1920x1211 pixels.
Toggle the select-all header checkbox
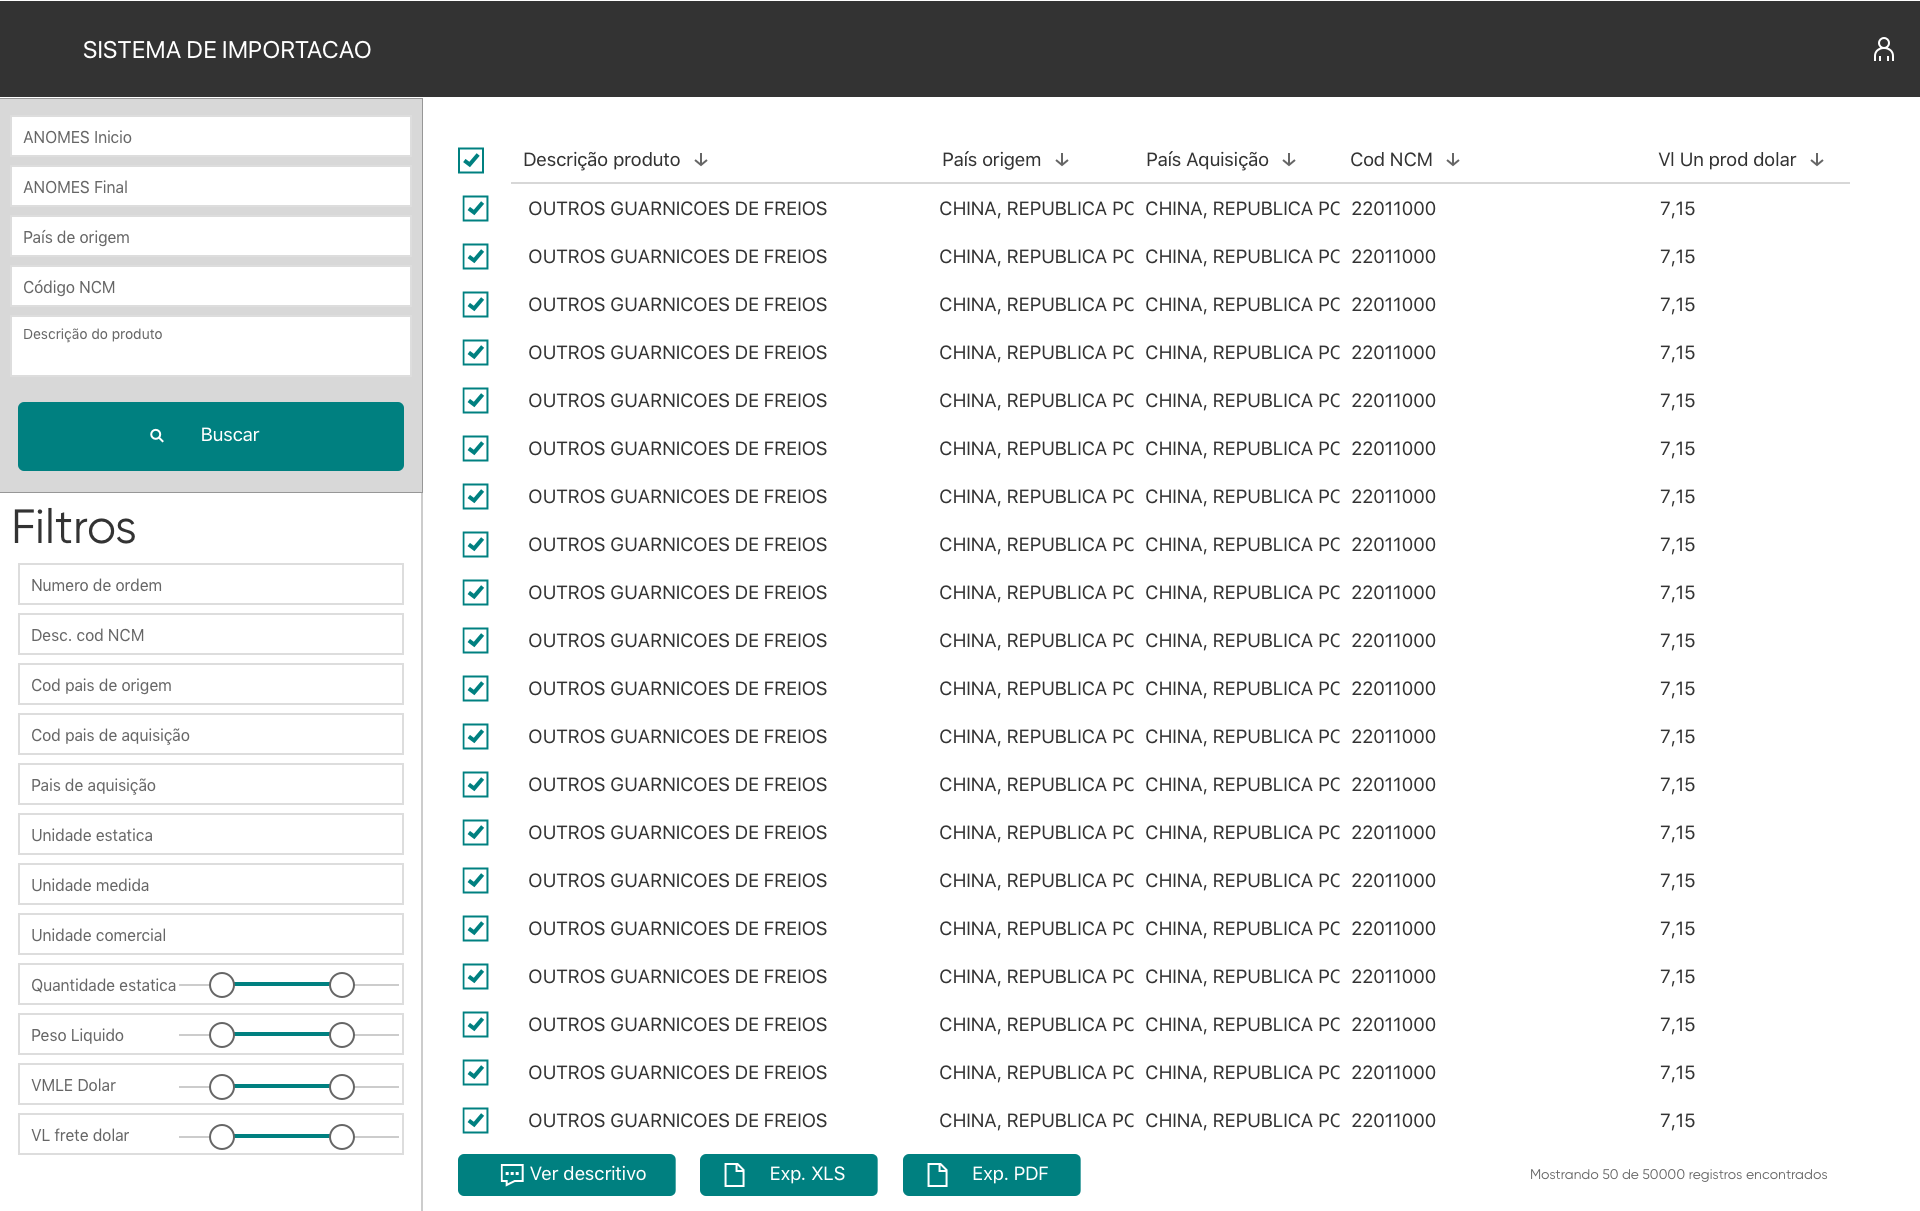coord(471,160)
